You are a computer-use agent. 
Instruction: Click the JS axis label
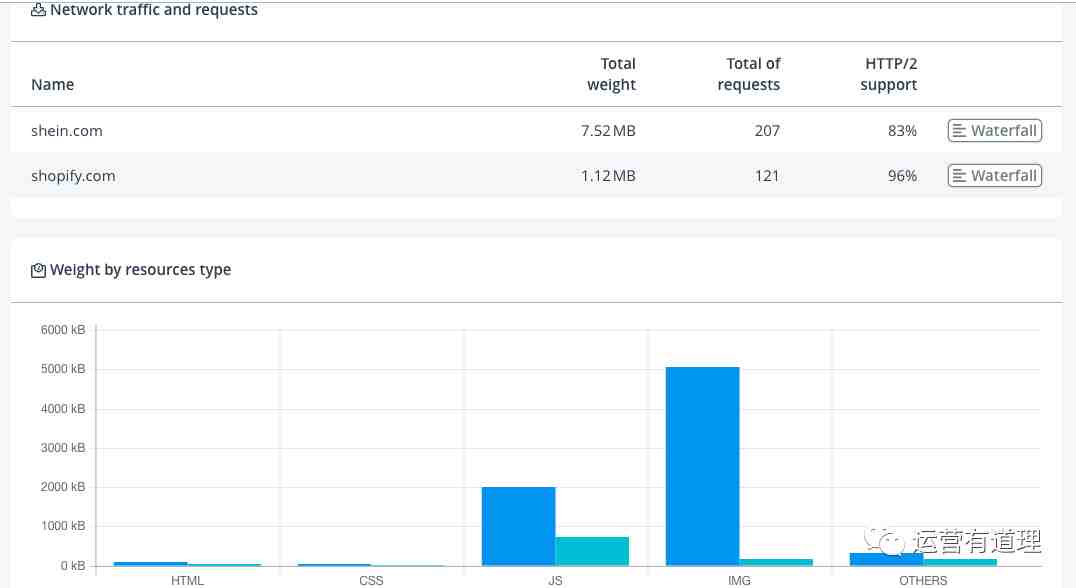(x=555, y=580)
